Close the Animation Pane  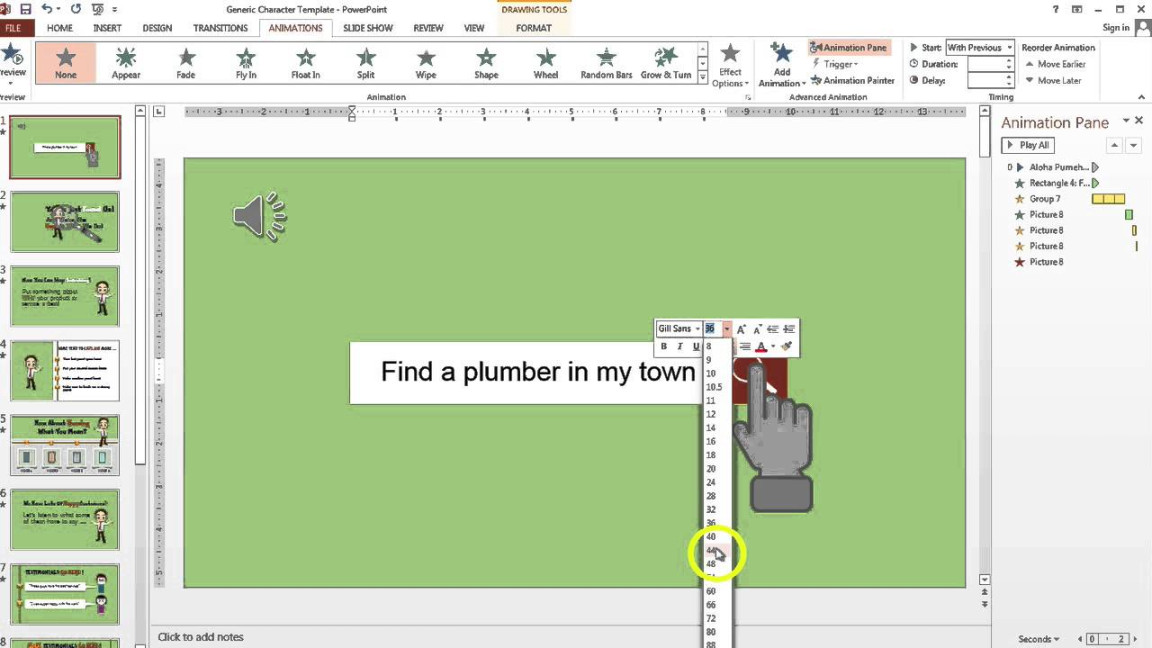tap(1140, 120)
